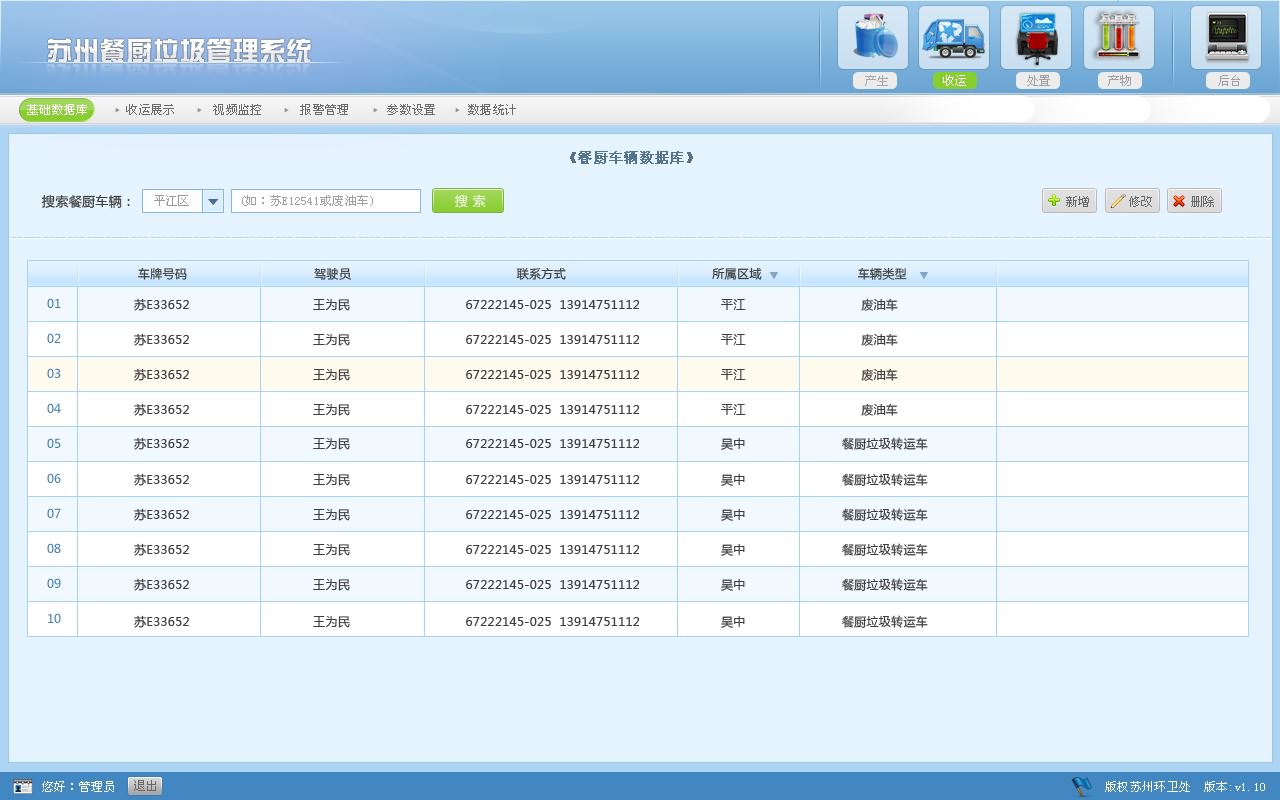
Task: Click the 驾驶员 column header
Action: [332, 274]
